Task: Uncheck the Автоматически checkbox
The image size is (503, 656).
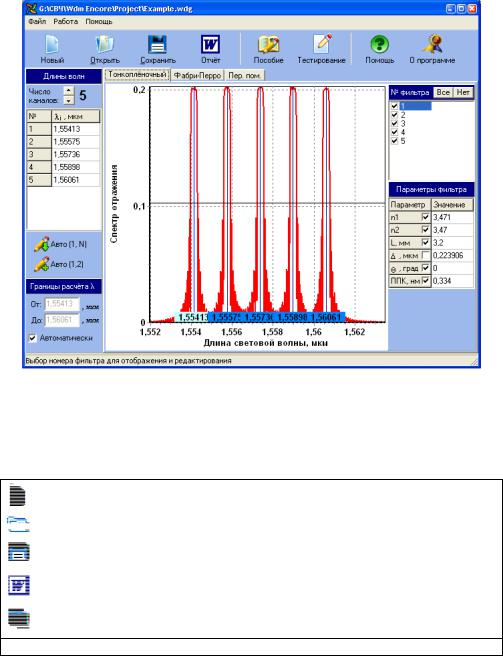Action: [x=32, y=338]
